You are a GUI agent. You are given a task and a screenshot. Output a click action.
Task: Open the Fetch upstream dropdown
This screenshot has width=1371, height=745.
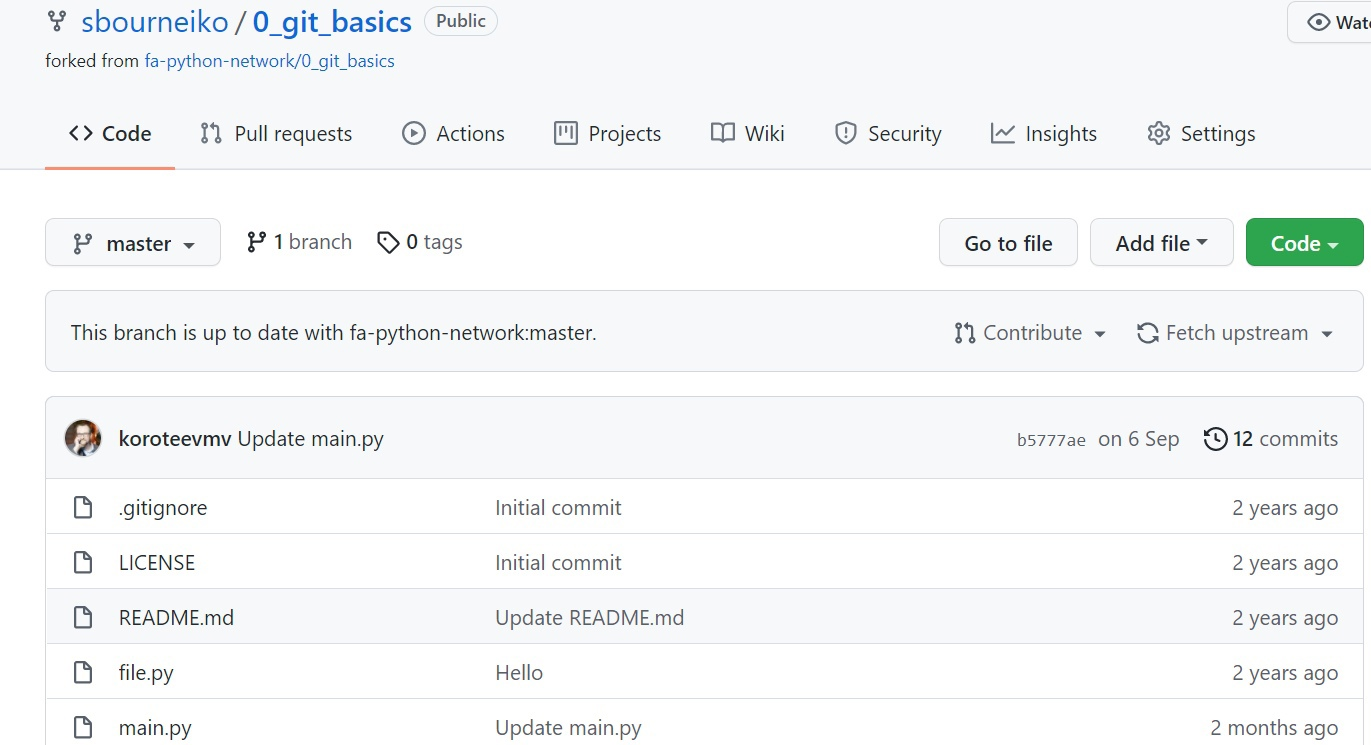click(1236, 333)
